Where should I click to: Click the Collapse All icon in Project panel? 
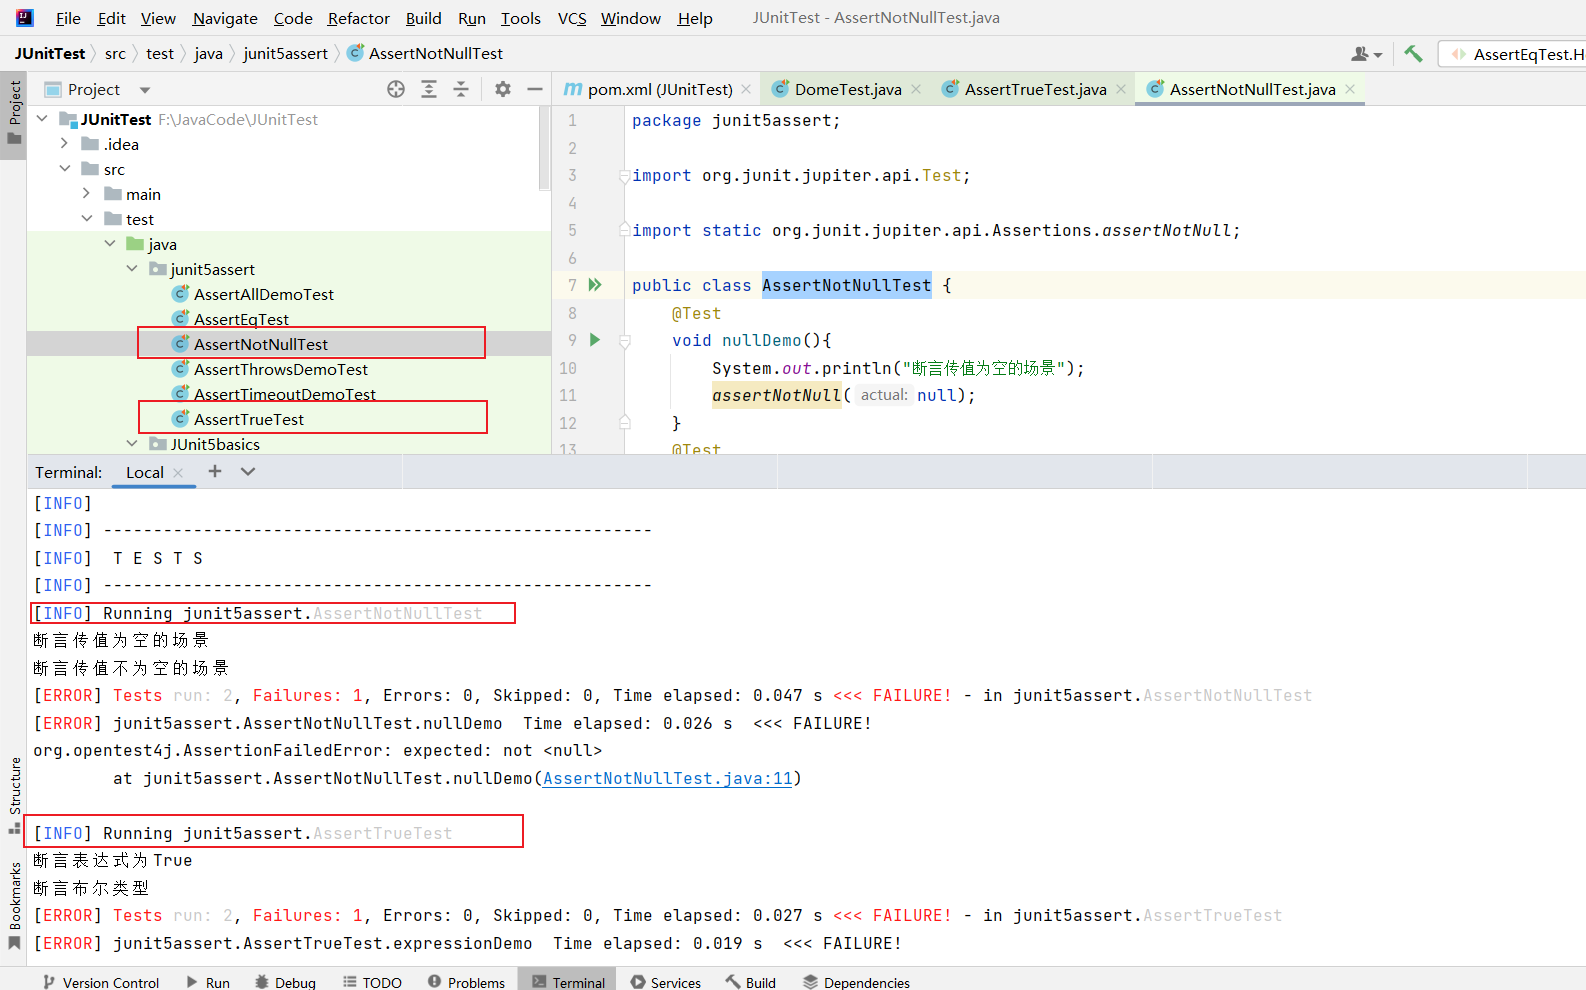click(461, 90)
